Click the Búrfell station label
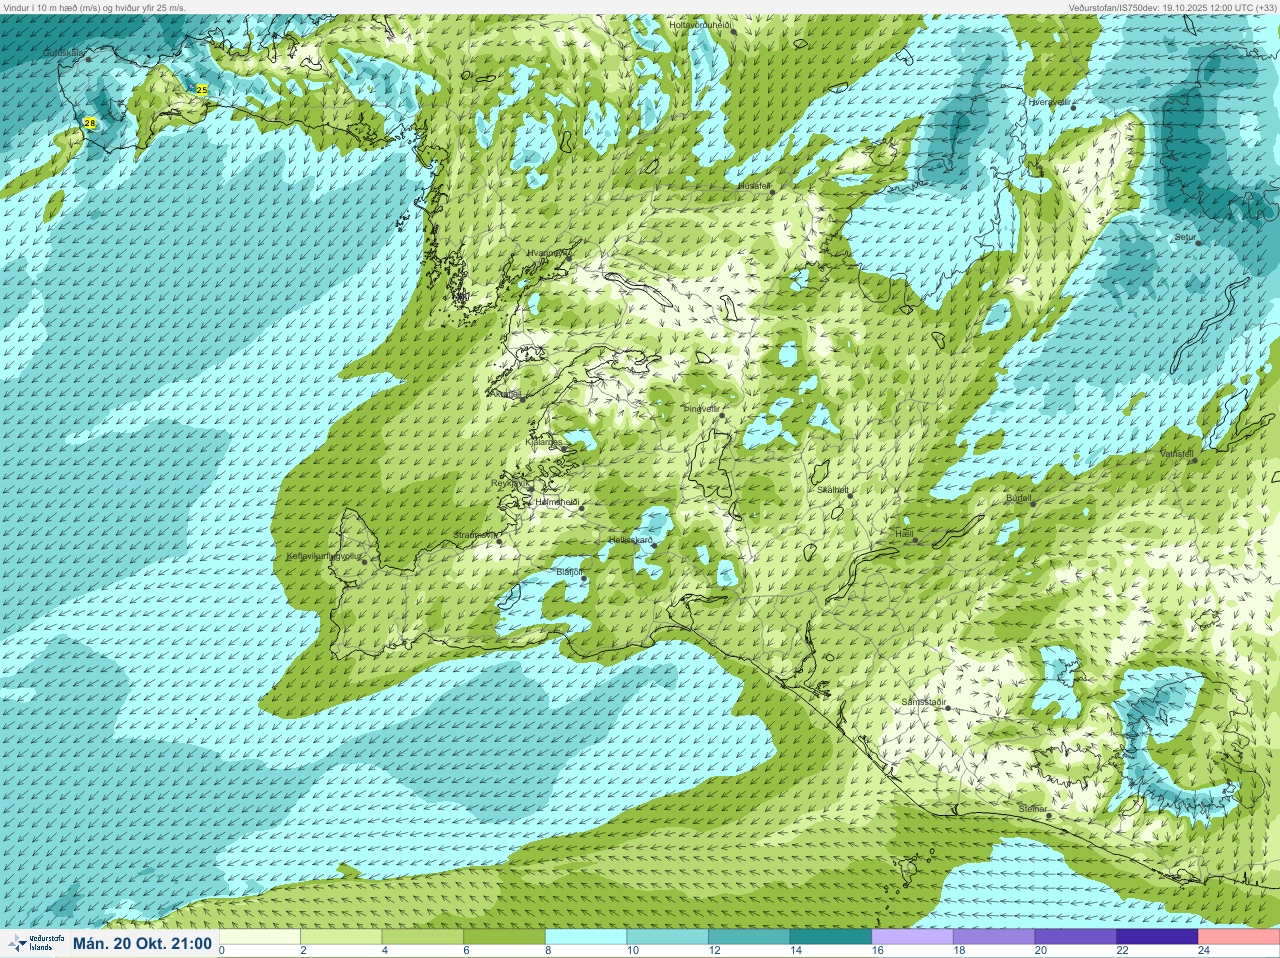The image size is (1280, 958). point(1018,497)
